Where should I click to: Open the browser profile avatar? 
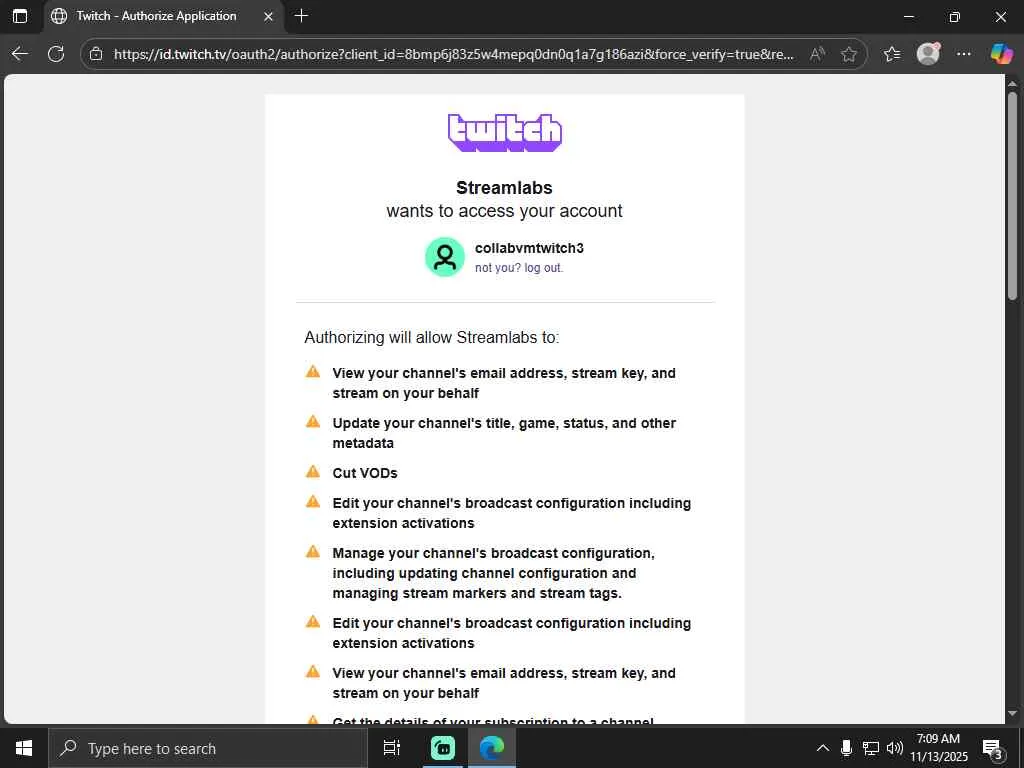tap(928, 54)
